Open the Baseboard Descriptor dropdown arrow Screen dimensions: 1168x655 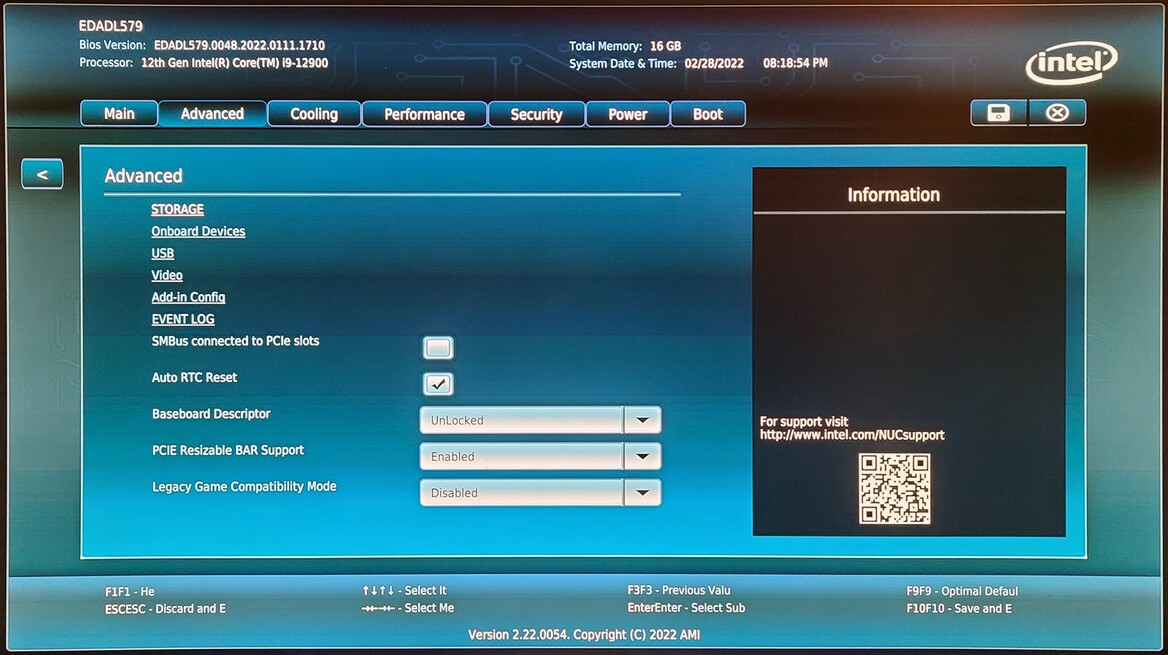click(x=642, y=420)
